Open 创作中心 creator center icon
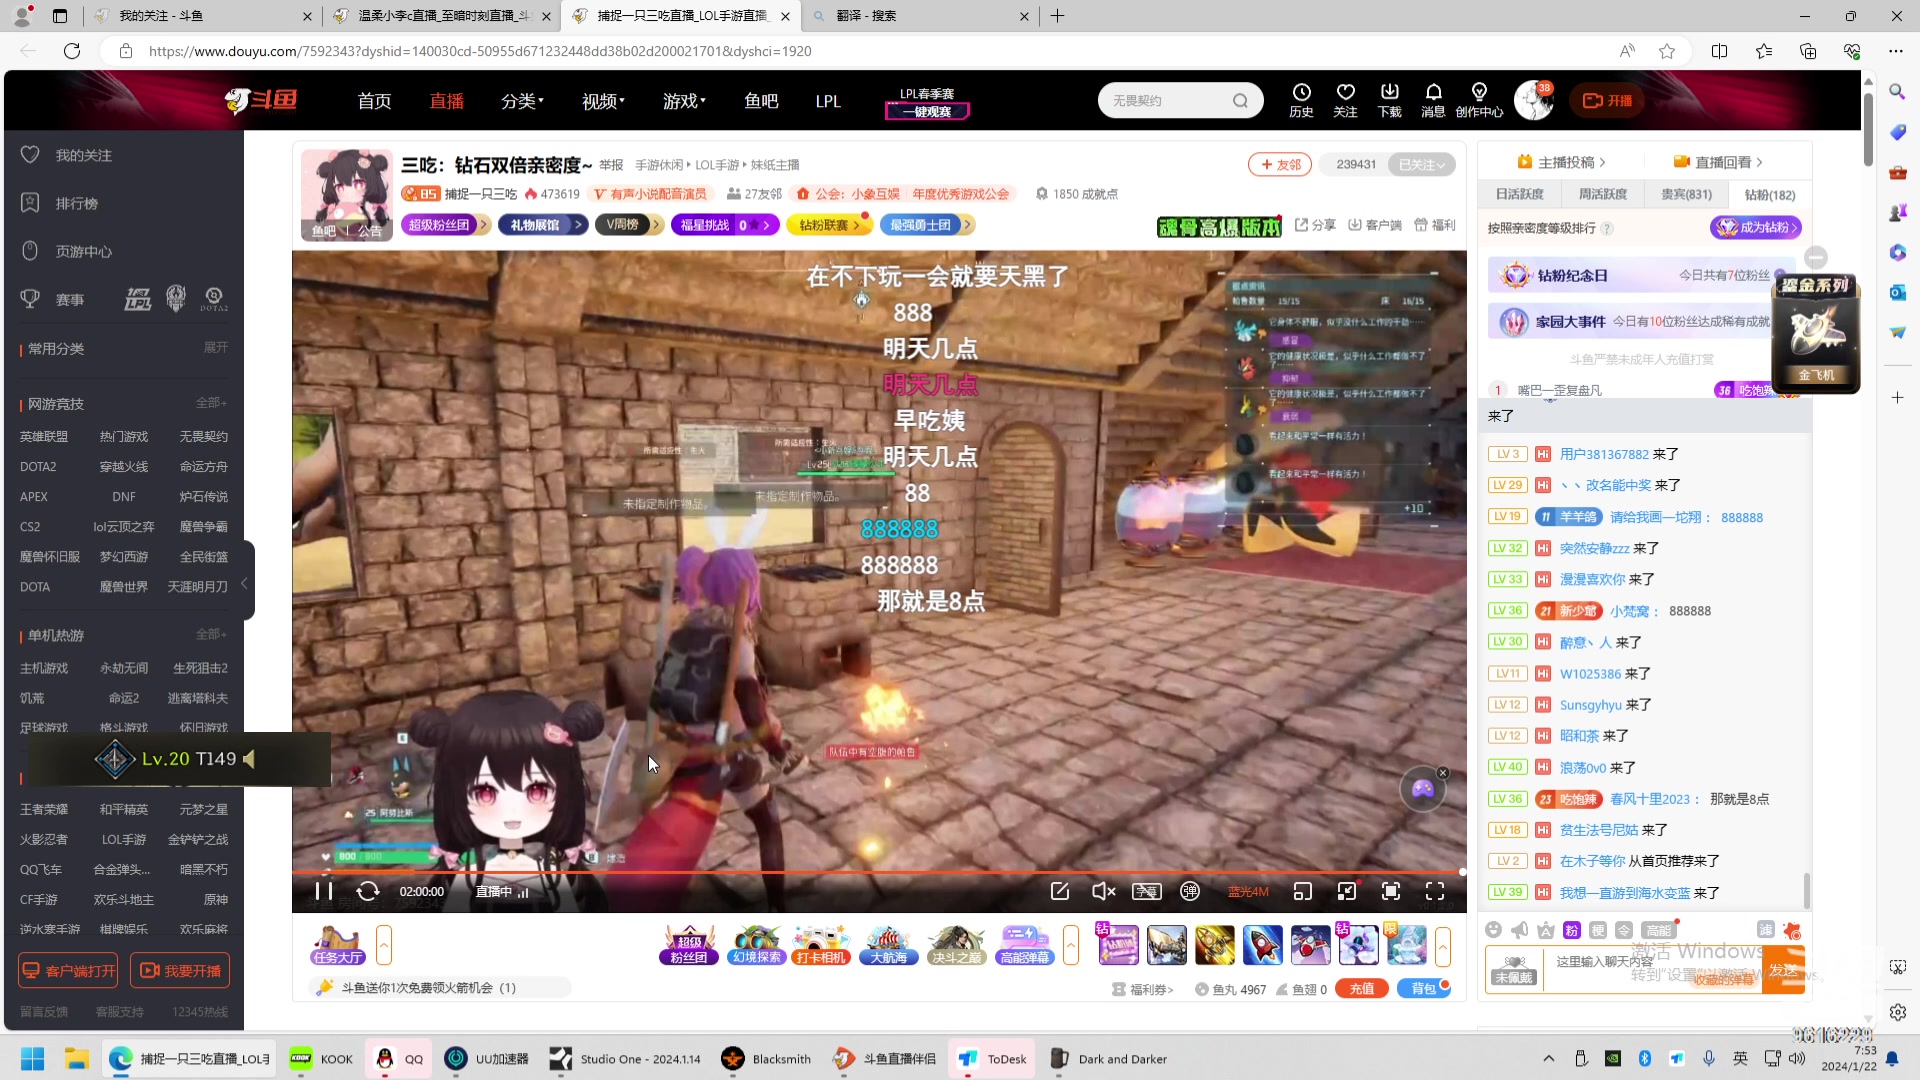Image resolution: width=1920 pixels, height=1080 pixels. tap(1479, 100)
